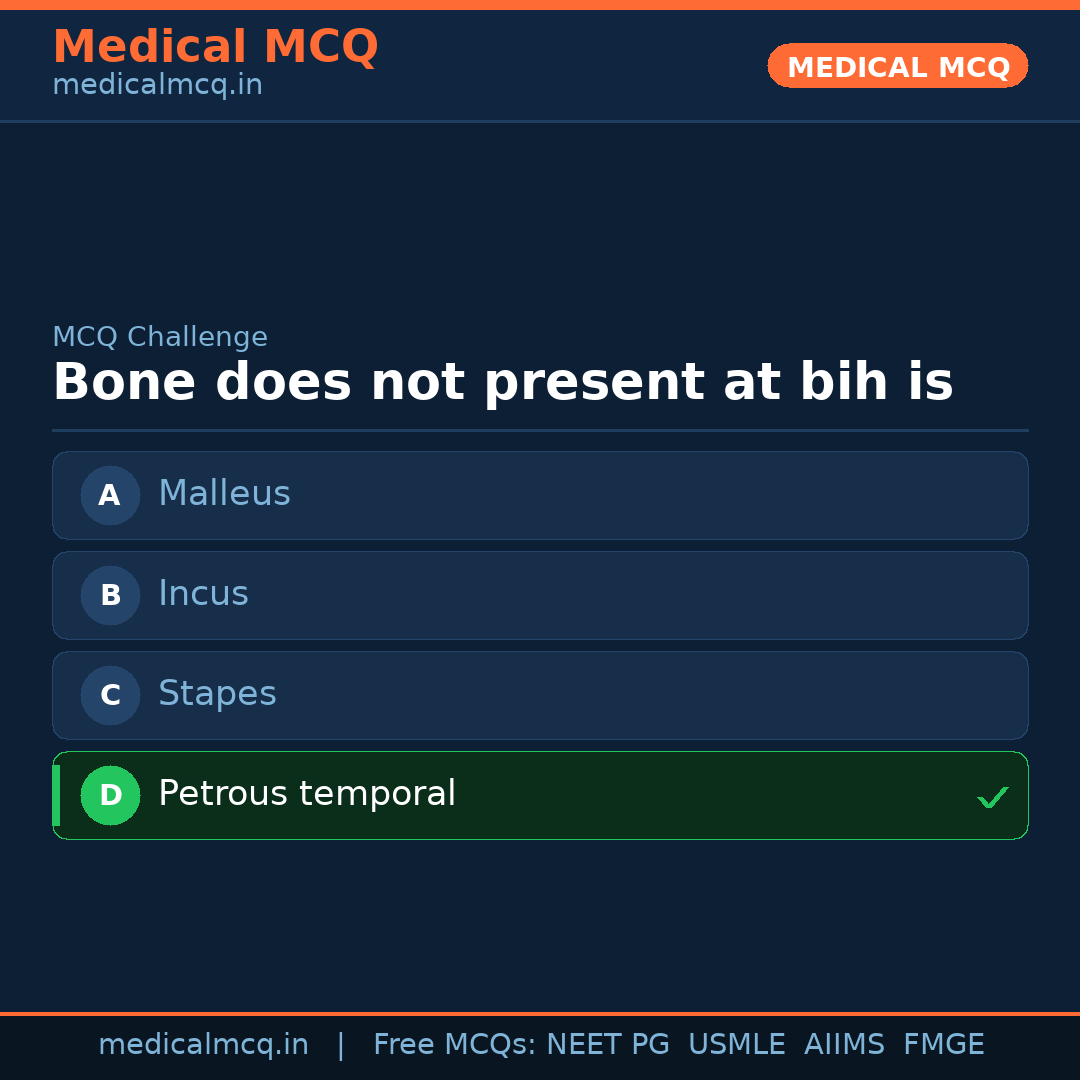
Task: Select FMGE in the footer
Action: (943, 1045)
